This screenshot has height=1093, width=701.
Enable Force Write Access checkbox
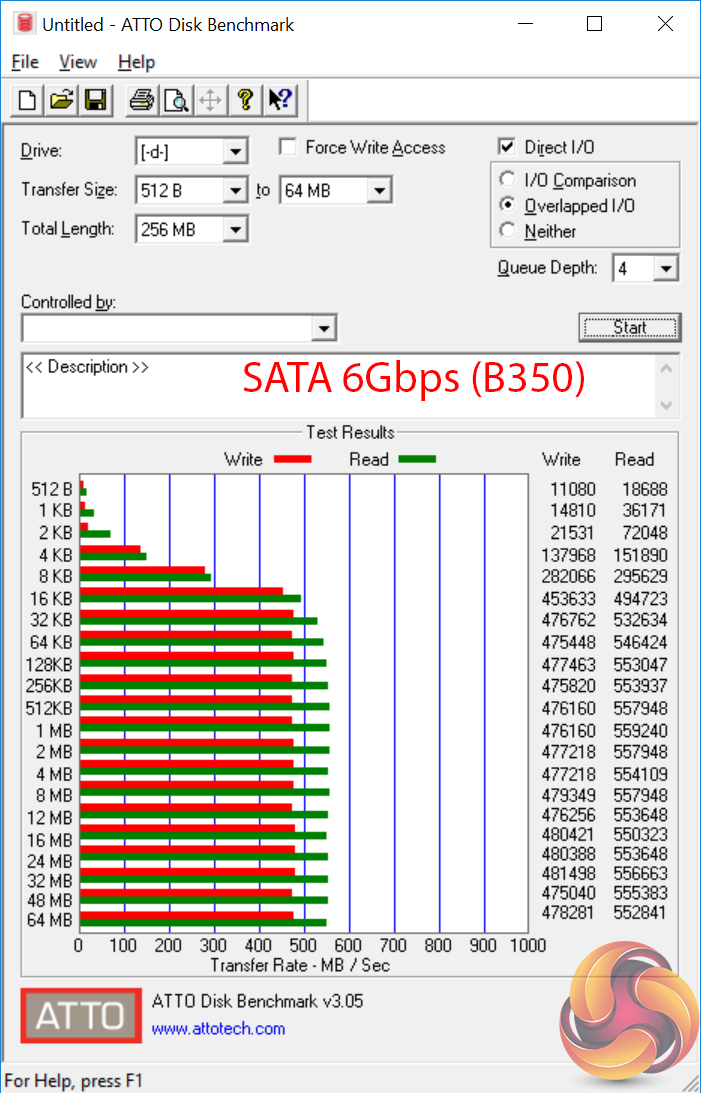(287, 147)
